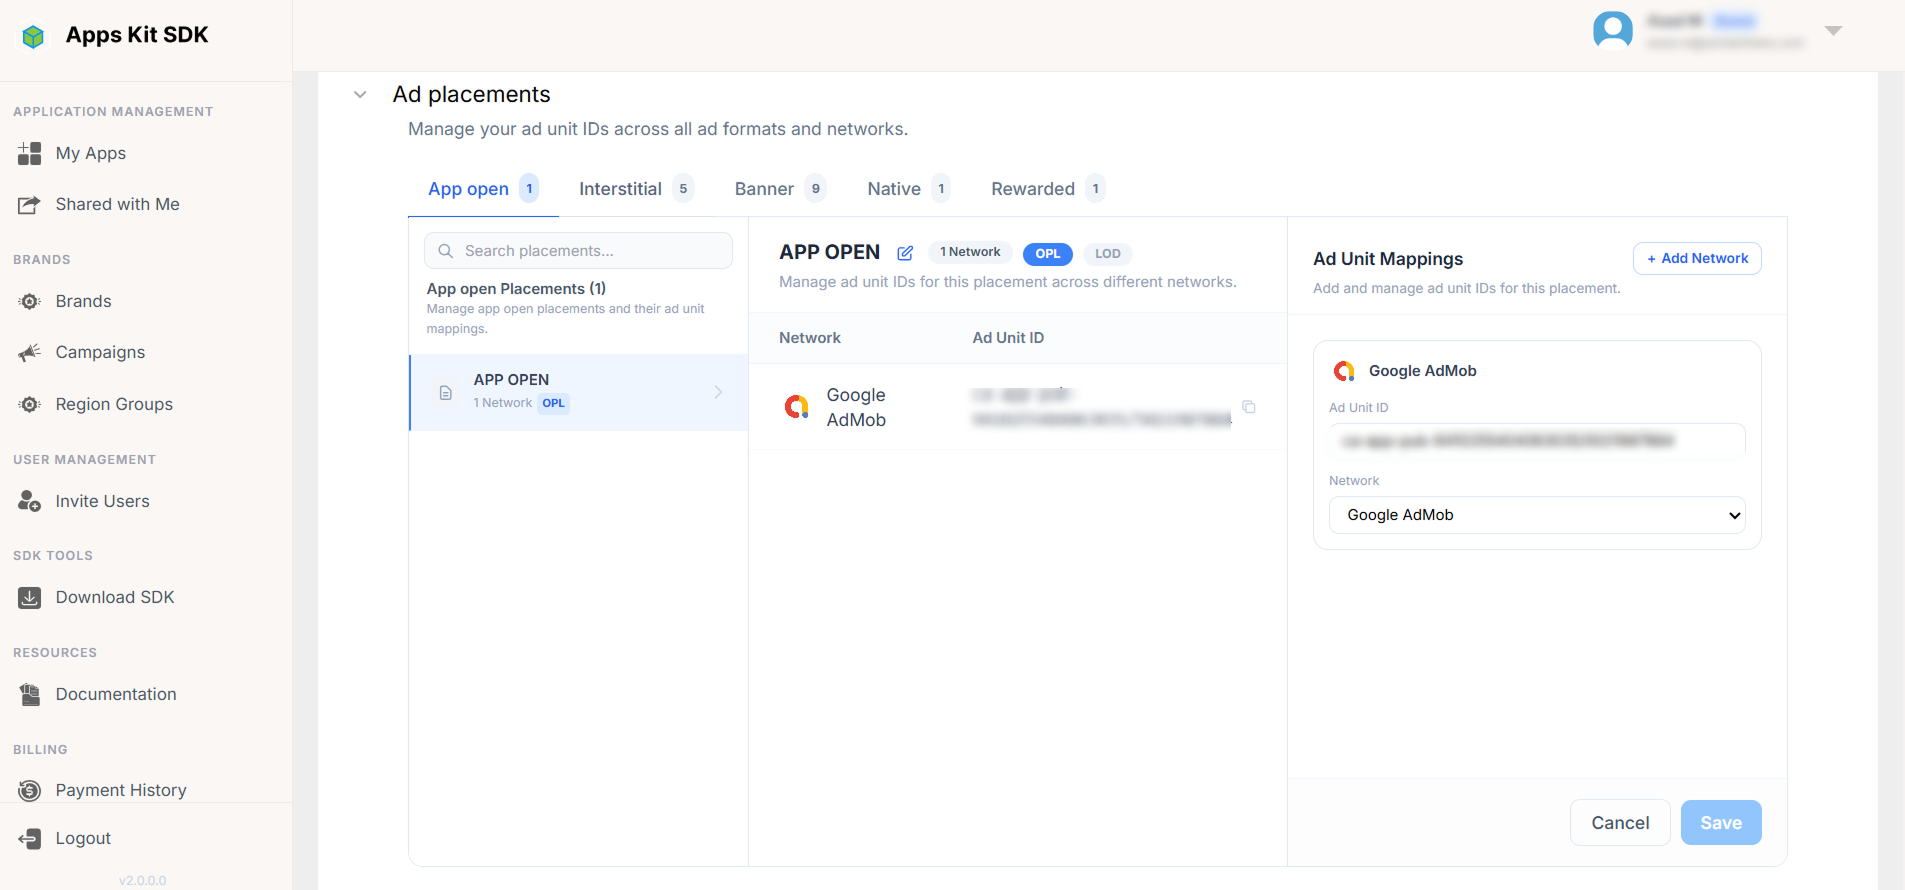
Task: Switch to the Native tab
Action: 908,189
